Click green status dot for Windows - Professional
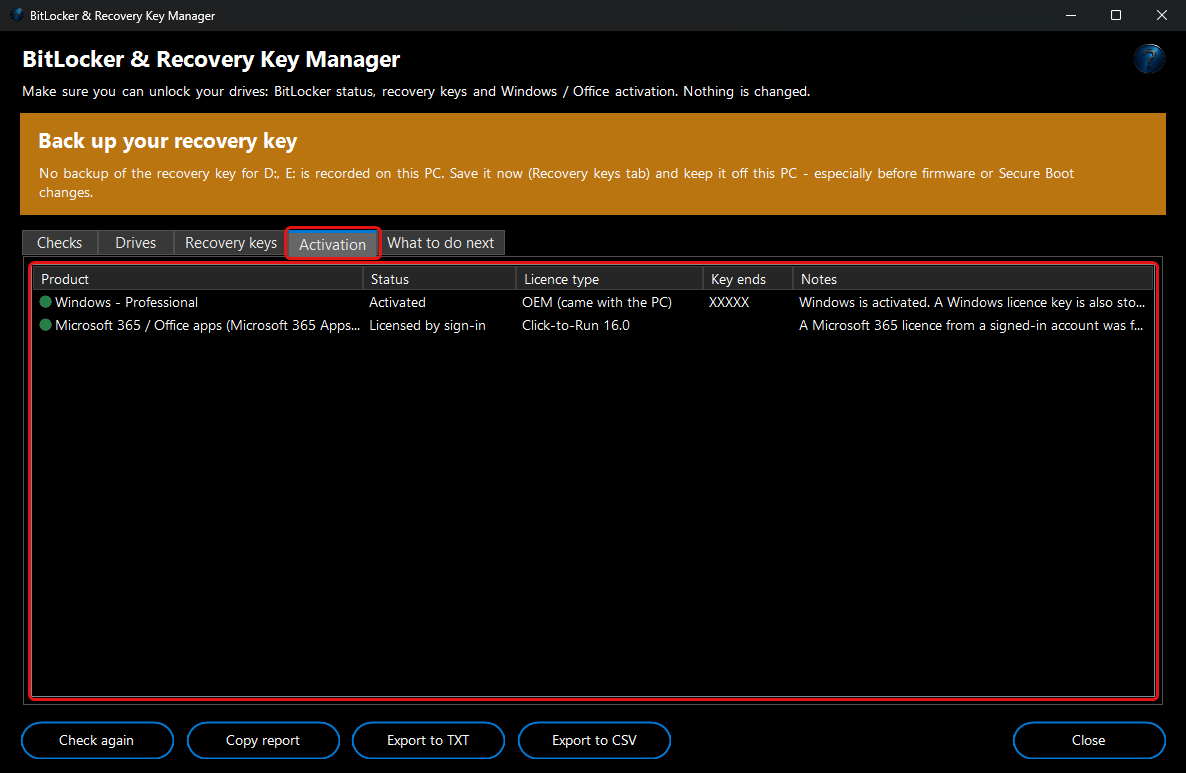The width and height of the screenshot is (1186, 773). click(45, 302)
